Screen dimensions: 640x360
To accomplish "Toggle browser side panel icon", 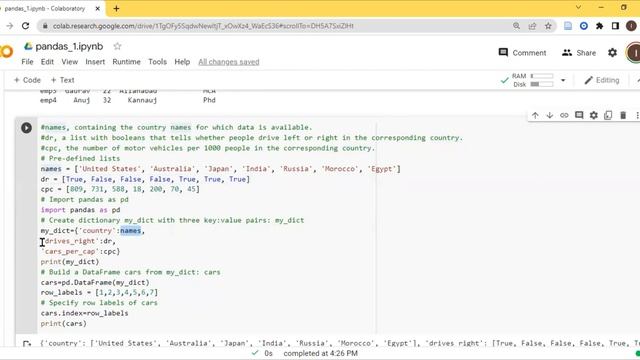I will (615, 26).
